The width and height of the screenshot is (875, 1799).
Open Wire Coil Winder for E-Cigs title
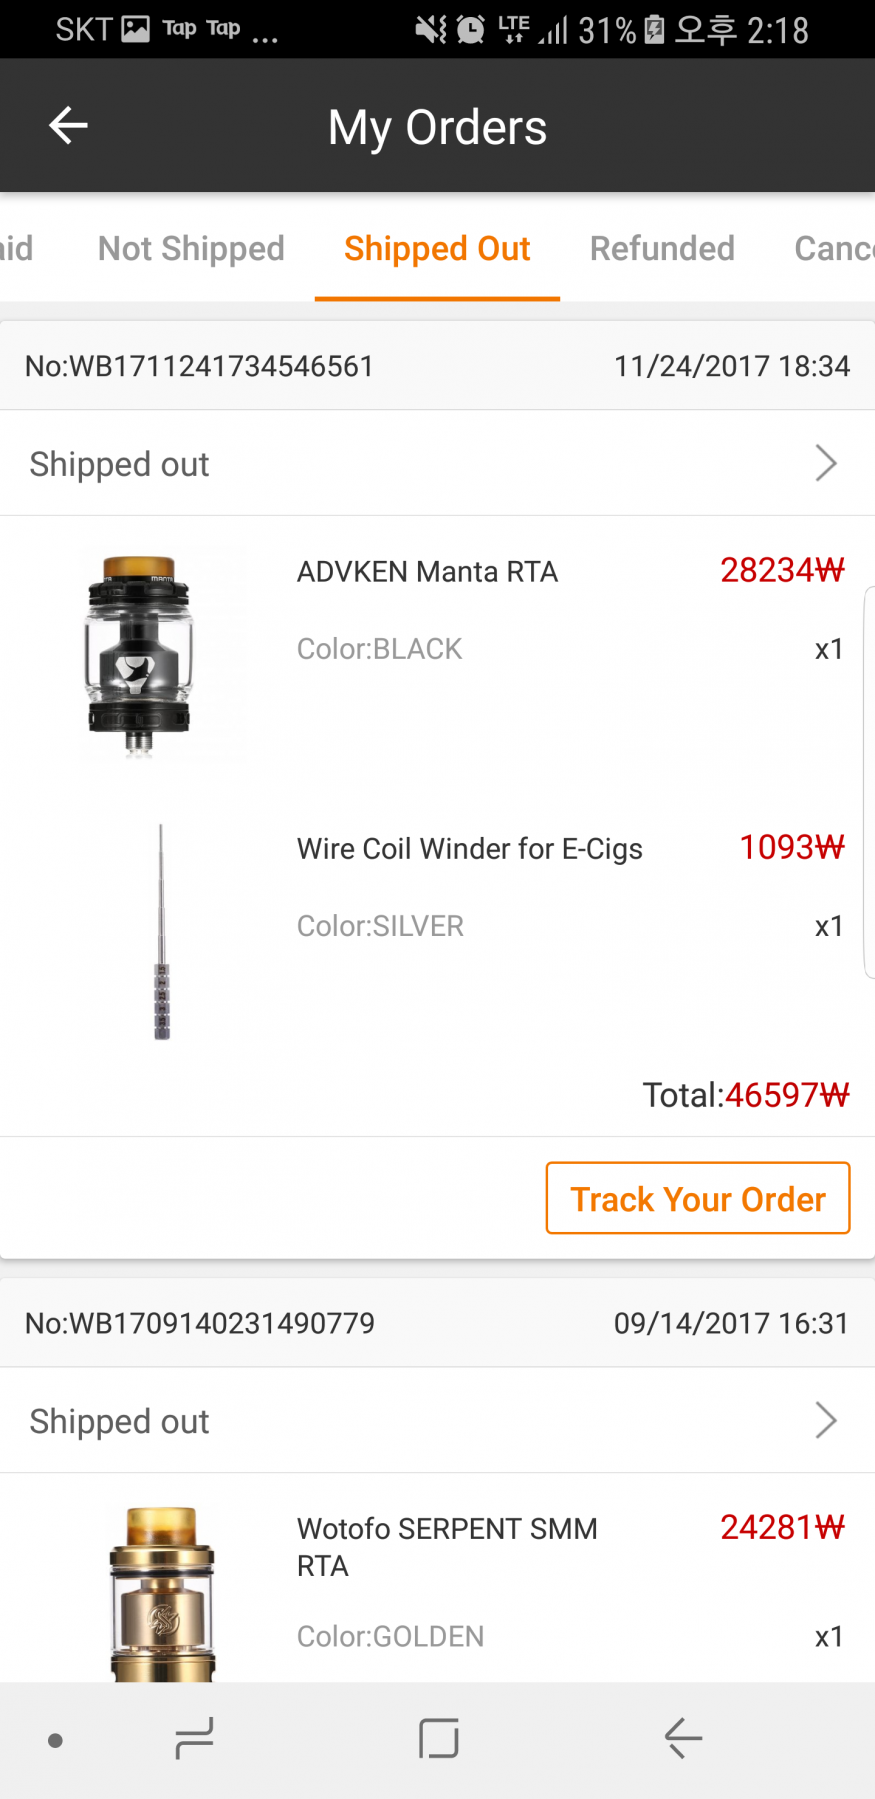tap(469, 849)
